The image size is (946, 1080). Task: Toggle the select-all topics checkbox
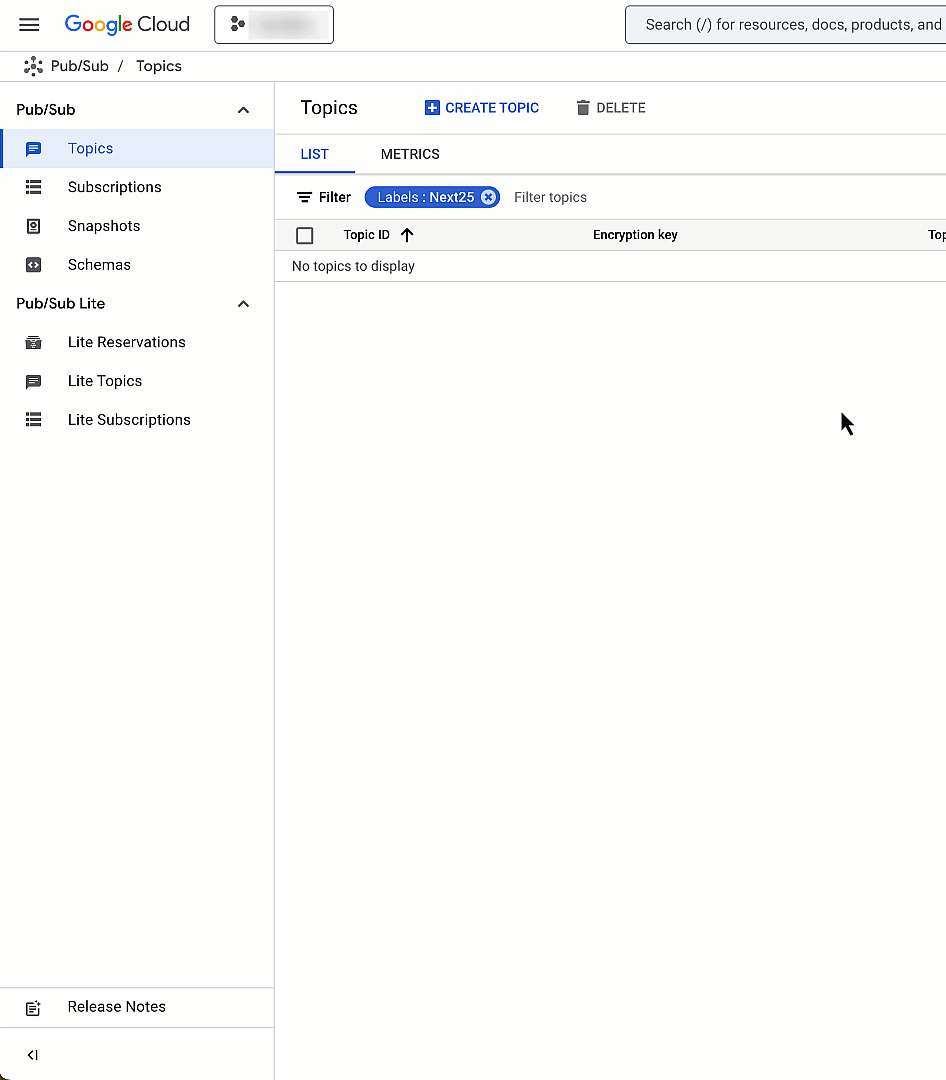click(305, 236)
